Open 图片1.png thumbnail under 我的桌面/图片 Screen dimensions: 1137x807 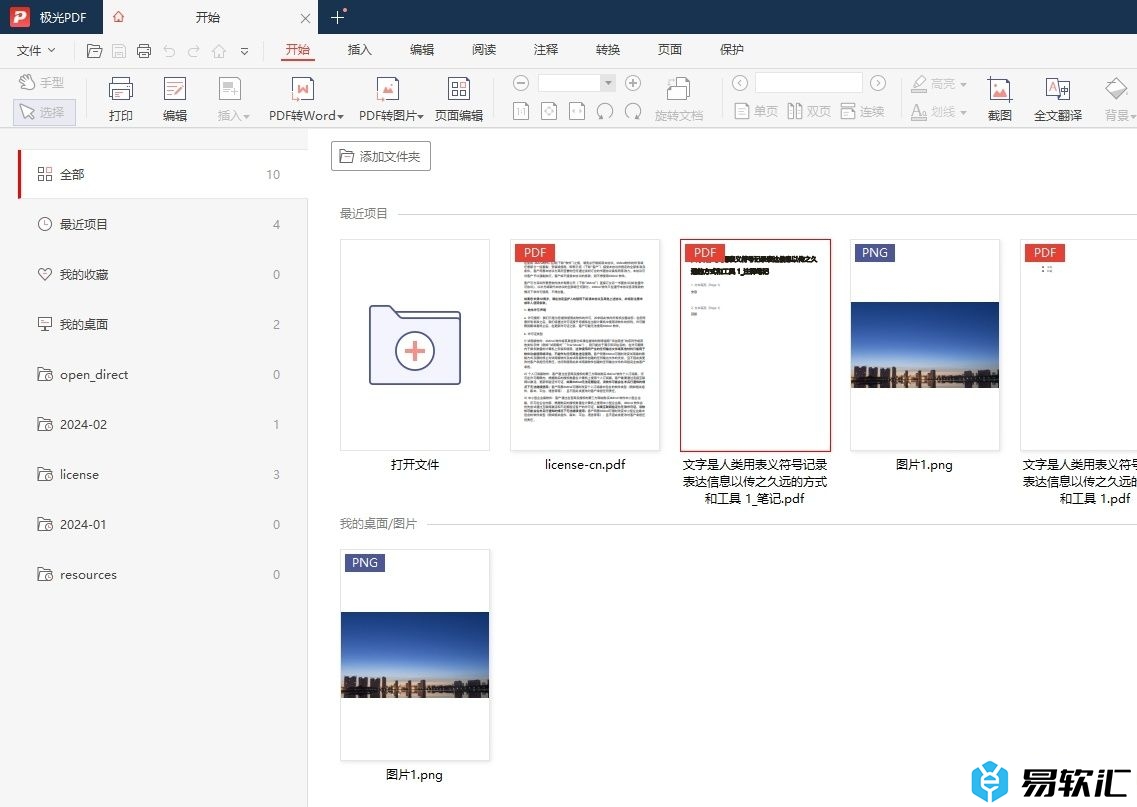point(415,655)
